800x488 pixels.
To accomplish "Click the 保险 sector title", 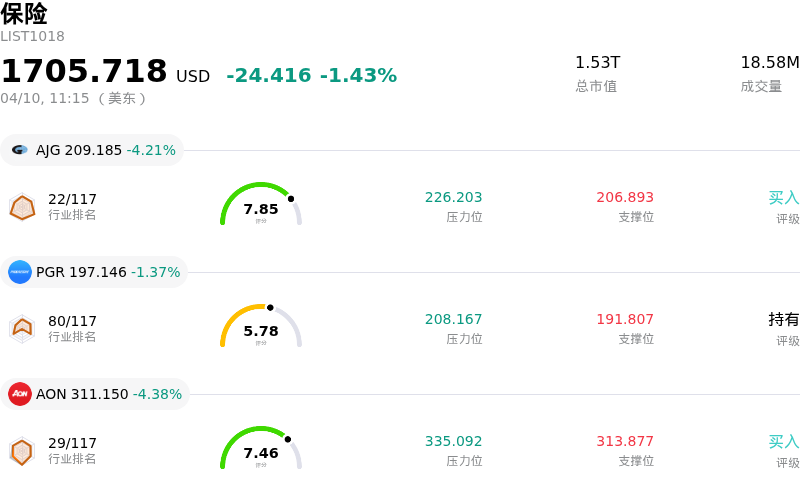I will [24, 14].
